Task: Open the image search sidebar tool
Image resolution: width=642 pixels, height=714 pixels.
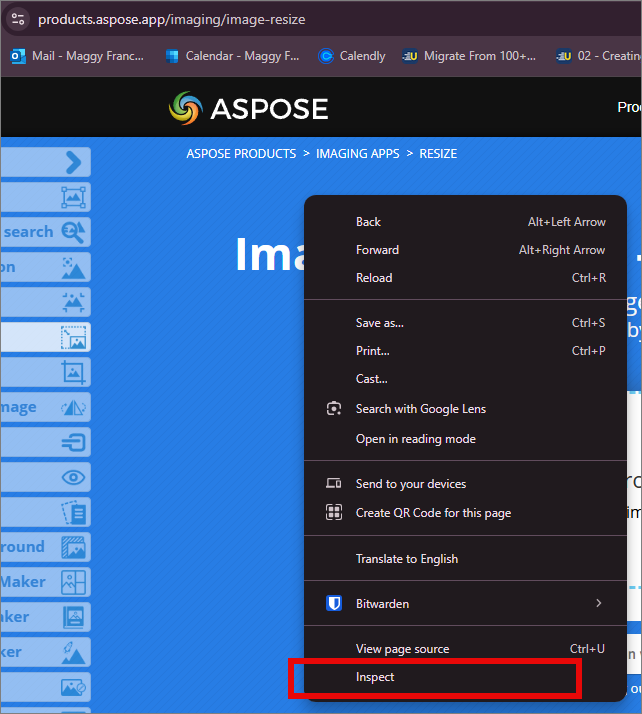Action: coord(73,232)
